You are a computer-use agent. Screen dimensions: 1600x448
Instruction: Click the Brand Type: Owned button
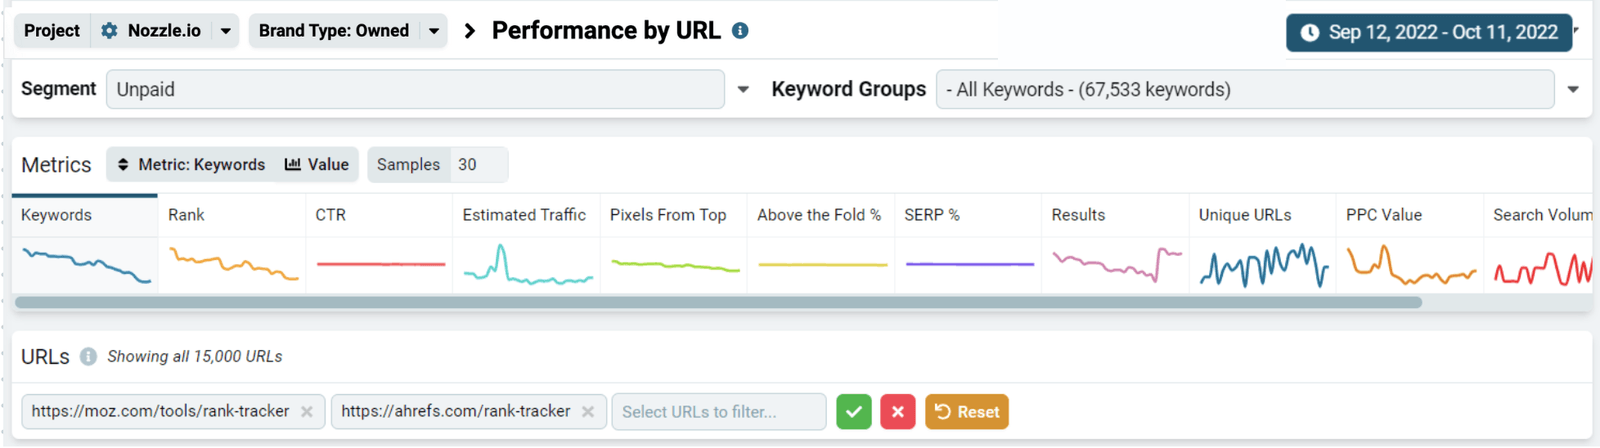334,31
